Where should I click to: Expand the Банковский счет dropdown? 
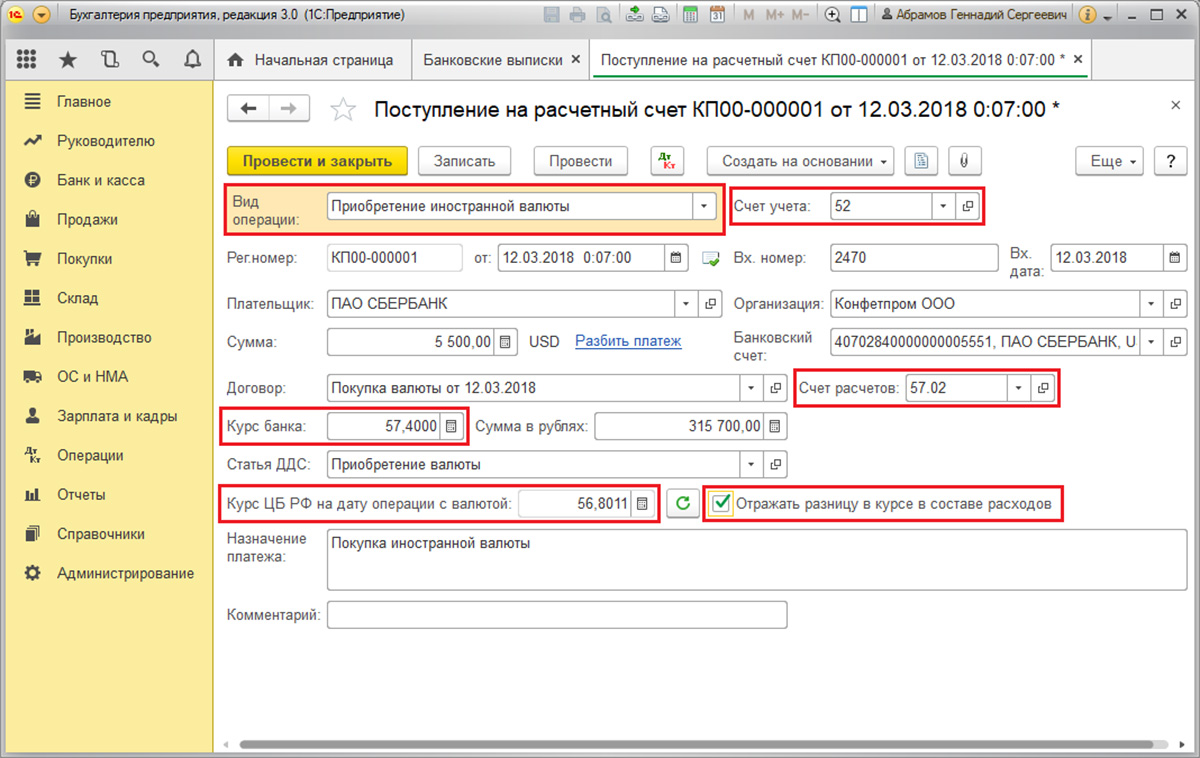coord(1151,342)
